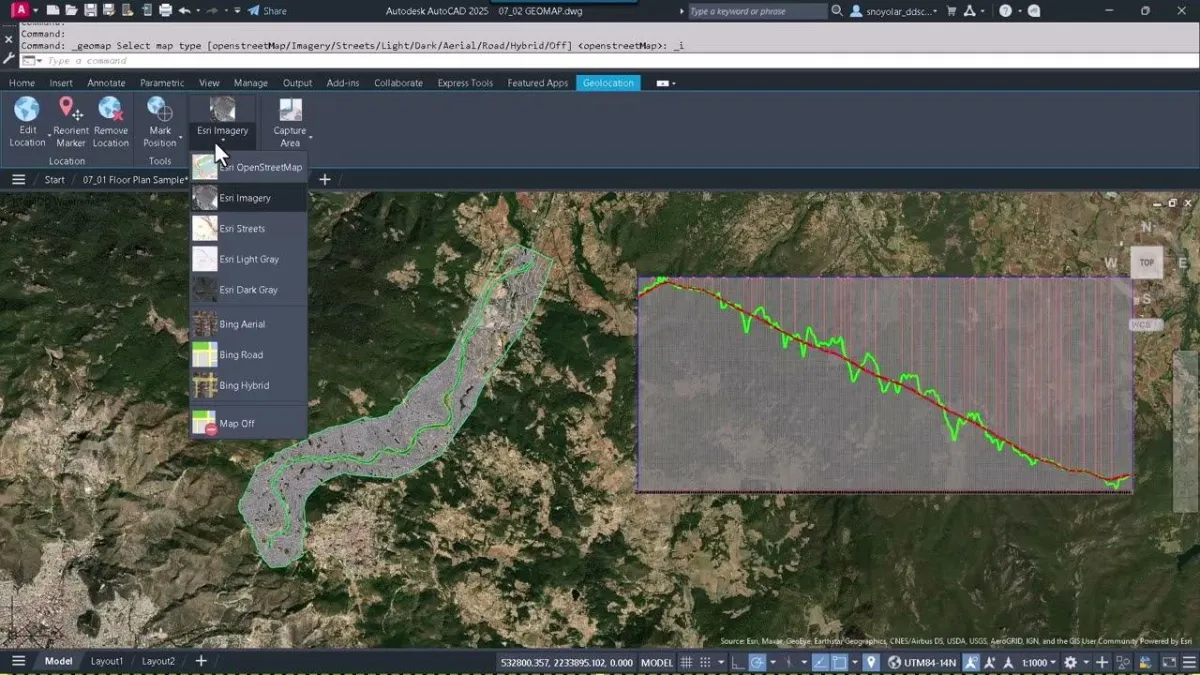Screen dimensions: 1200x675
Task: Click the search magnifier icon
Action: coord(836,11)
